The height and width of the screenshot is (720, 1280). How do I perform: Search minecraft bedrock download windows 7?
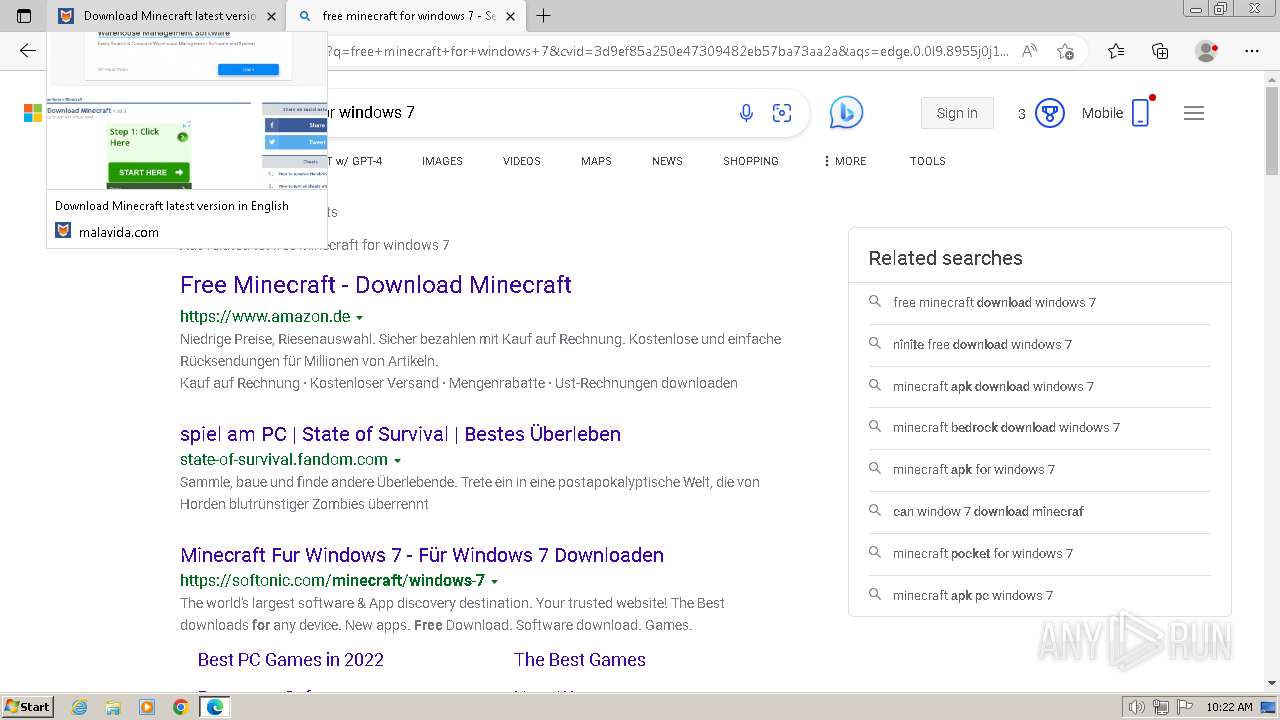pos(1040,427)
